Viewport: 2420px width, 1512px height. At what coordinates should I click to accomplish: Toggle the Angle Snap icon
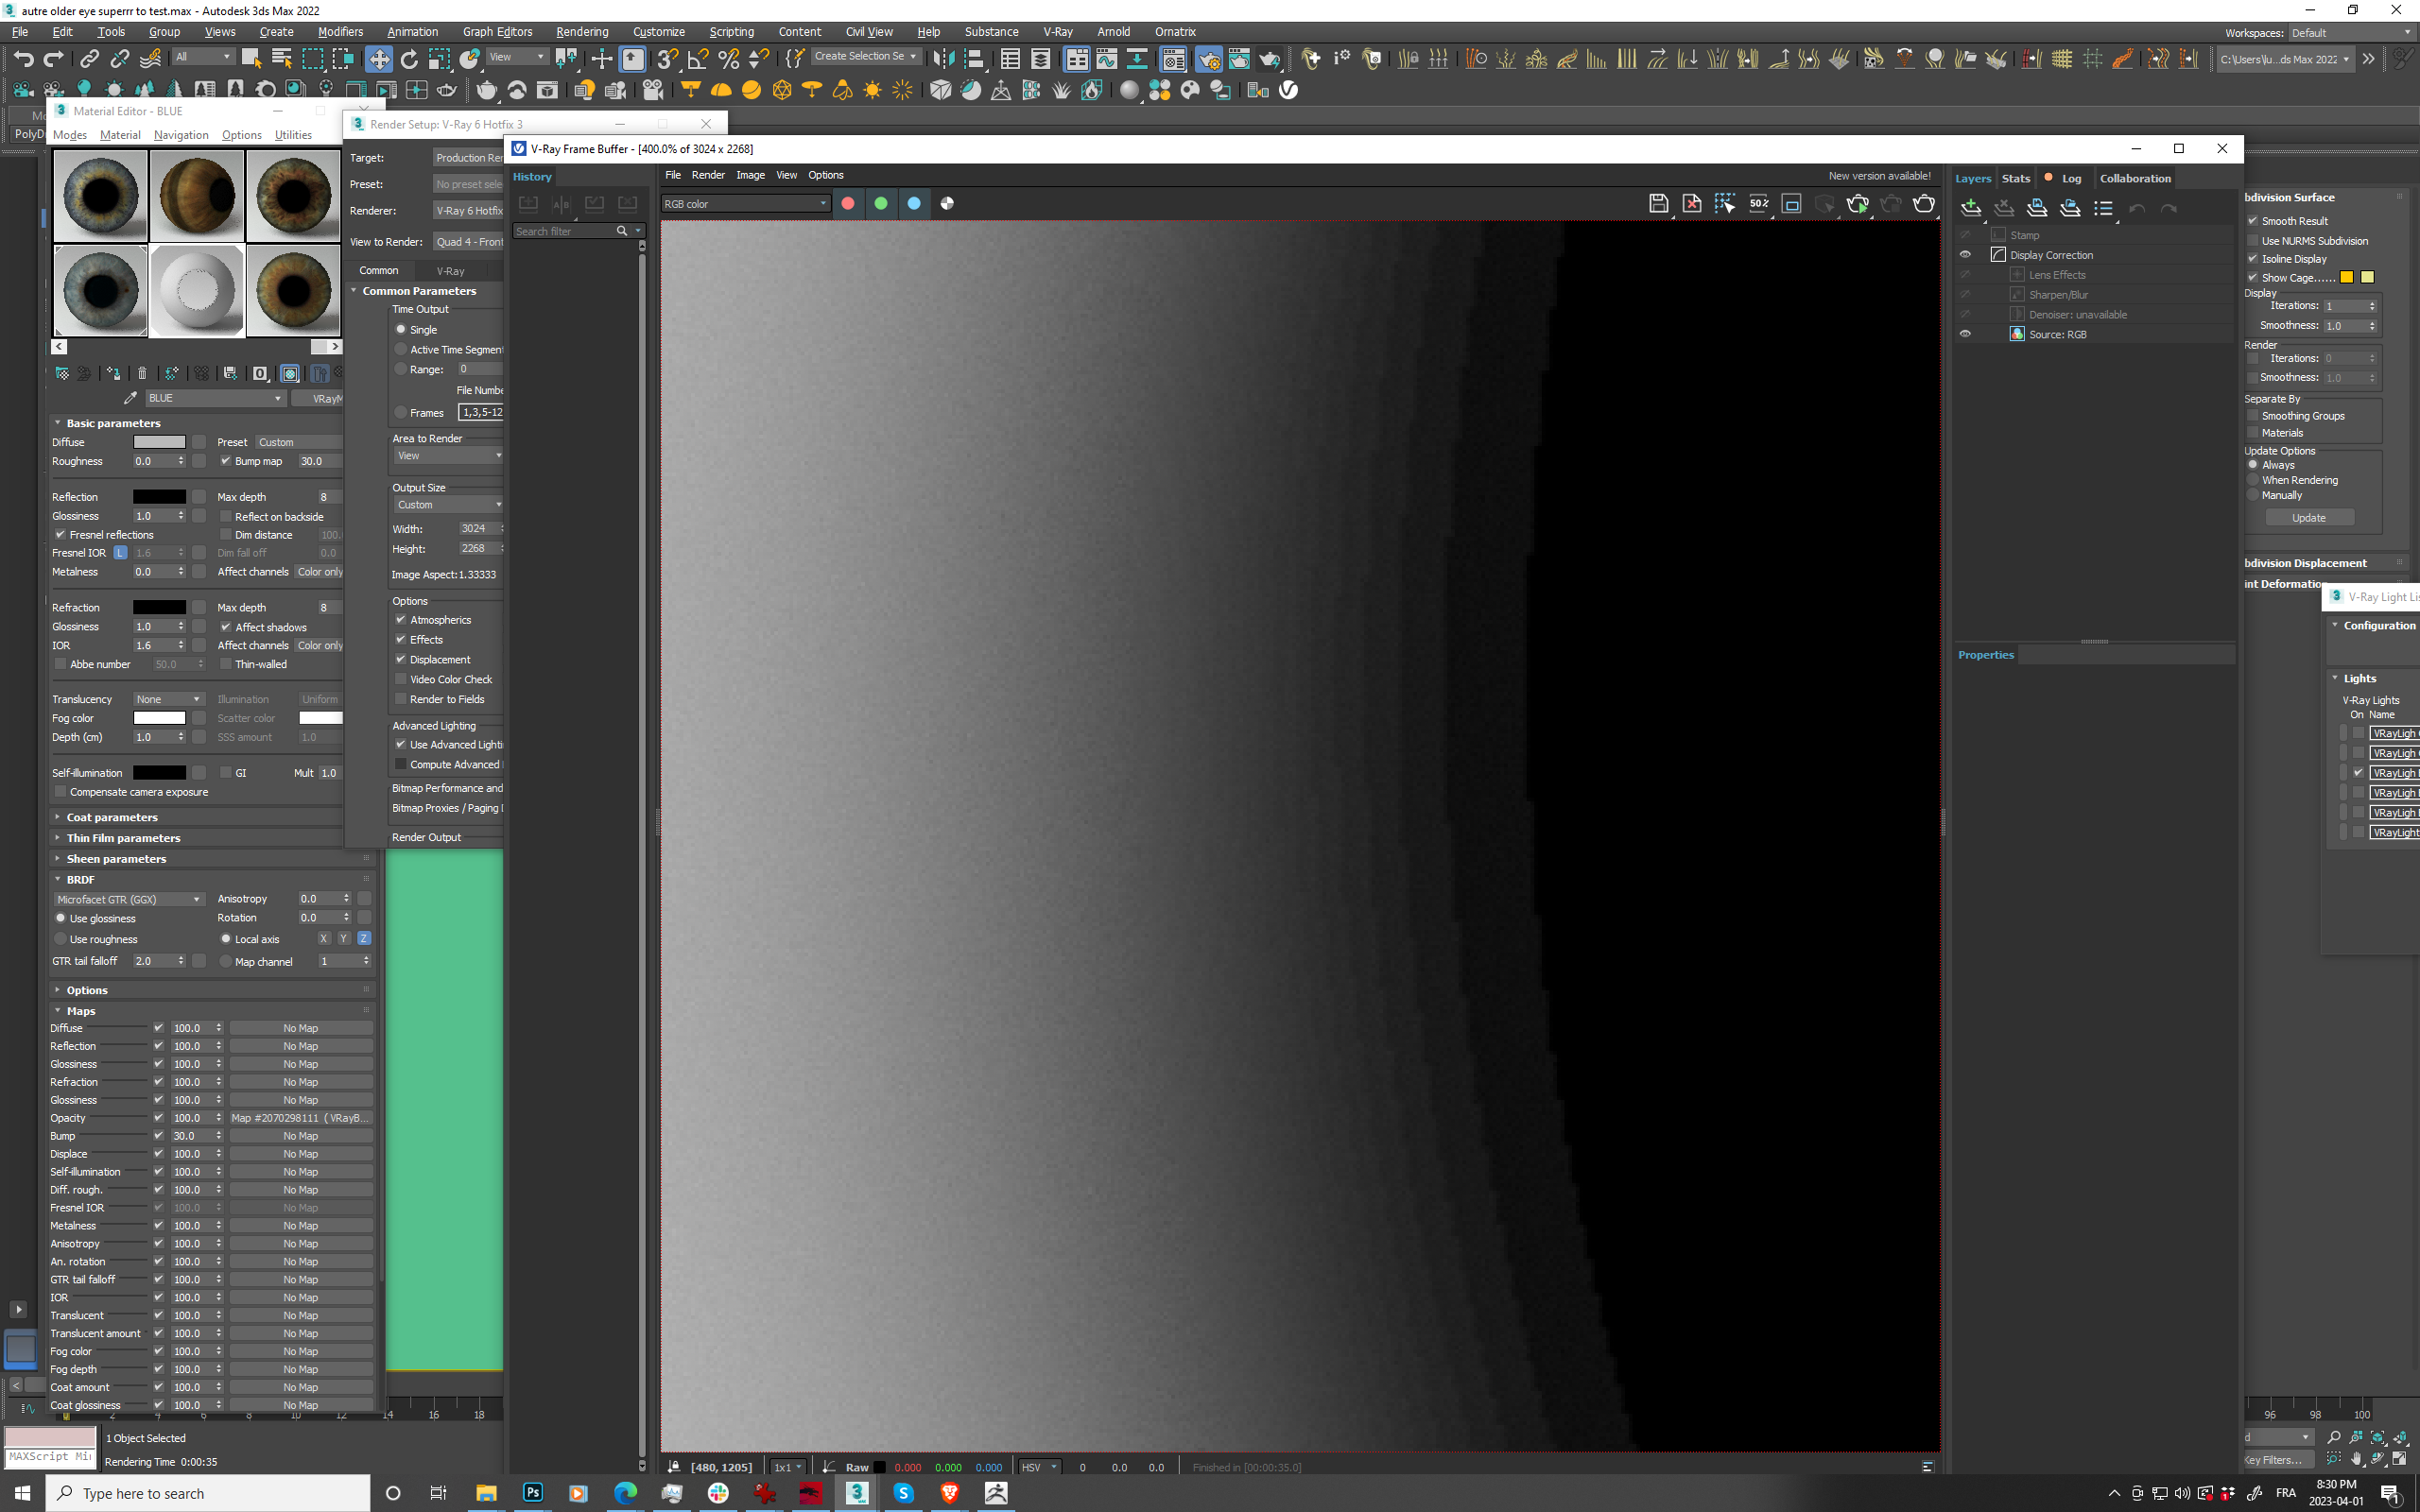click(x=699, y=59)
